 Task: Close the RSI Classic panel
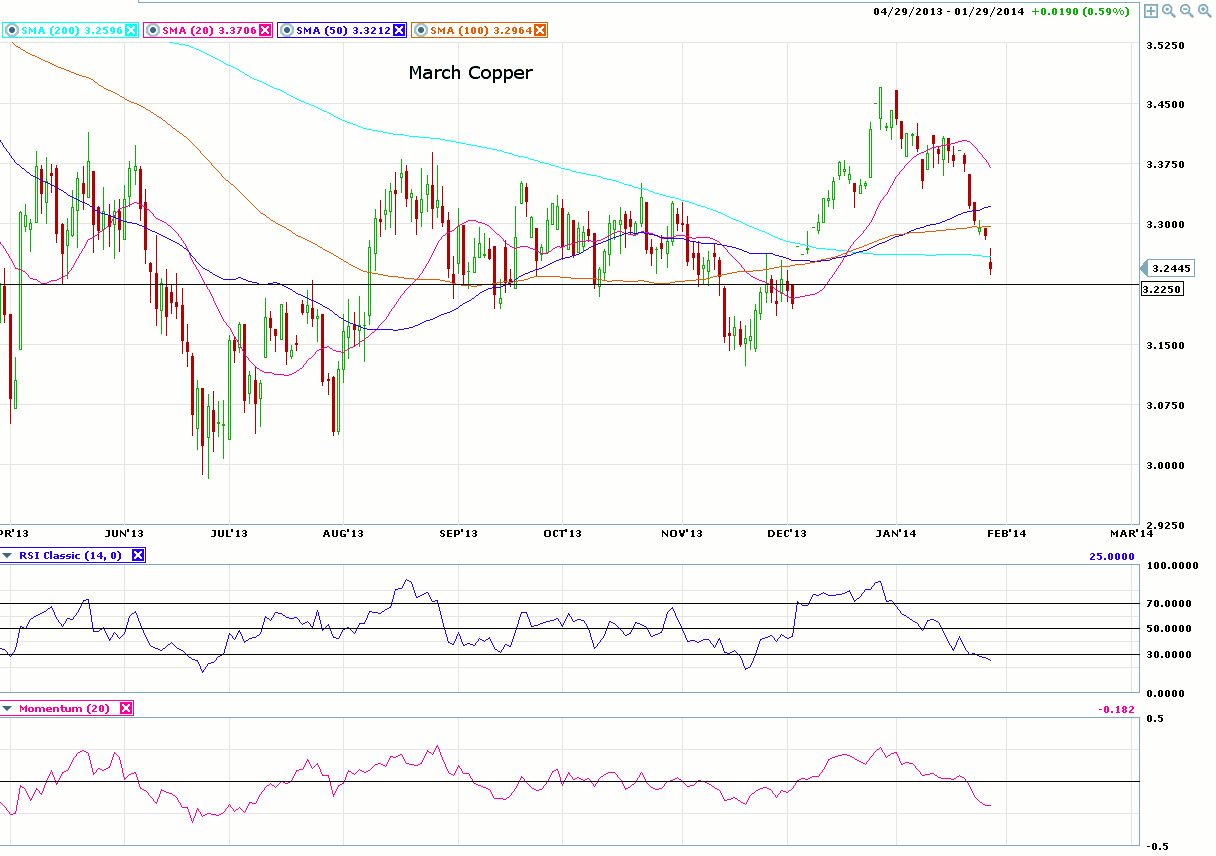pyautogui.click(x=138, y=556)
